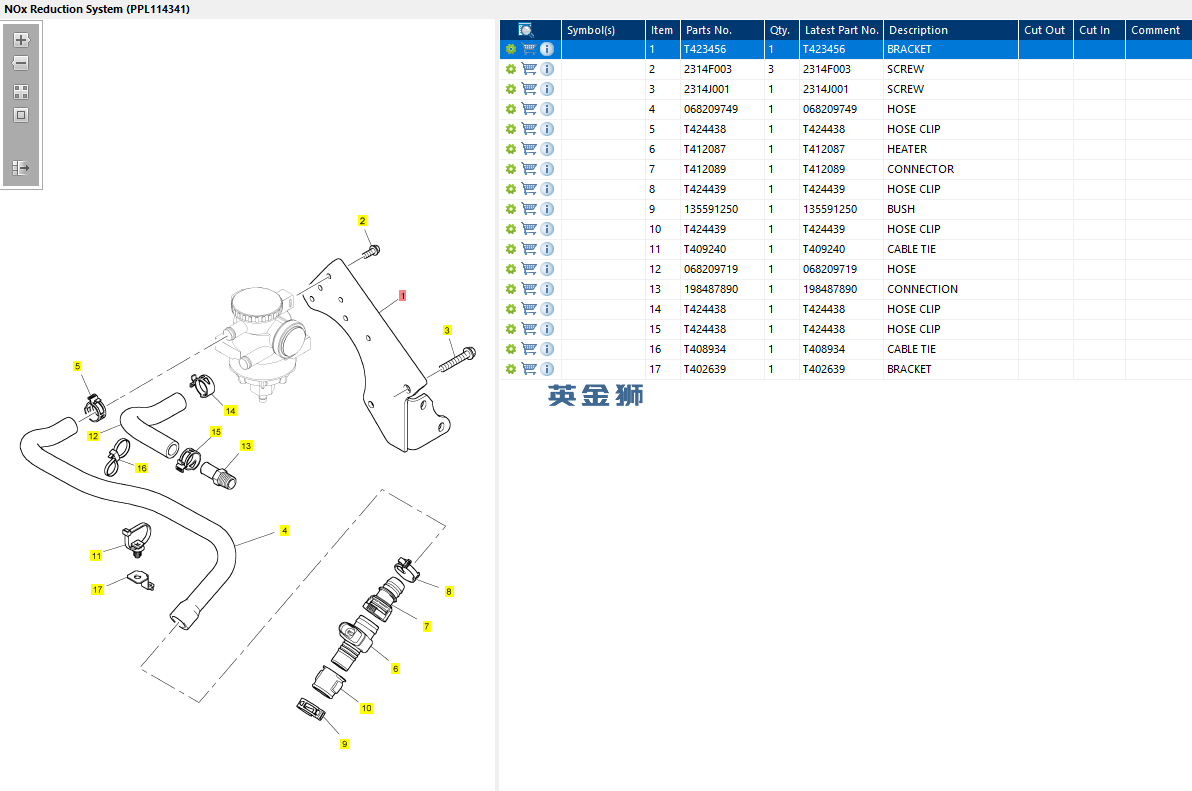Click the Qty. column header
Screen dimensions: 1192x791
(781, 30)
